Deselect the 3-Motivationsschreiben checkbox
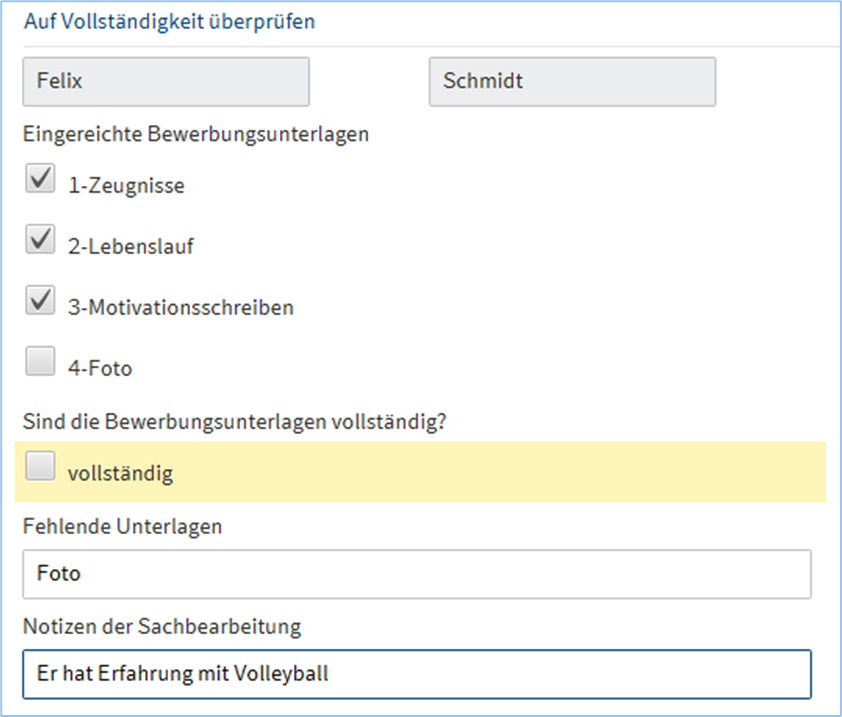This screenshot has height=717, width=842. click(x=40, y=302)
